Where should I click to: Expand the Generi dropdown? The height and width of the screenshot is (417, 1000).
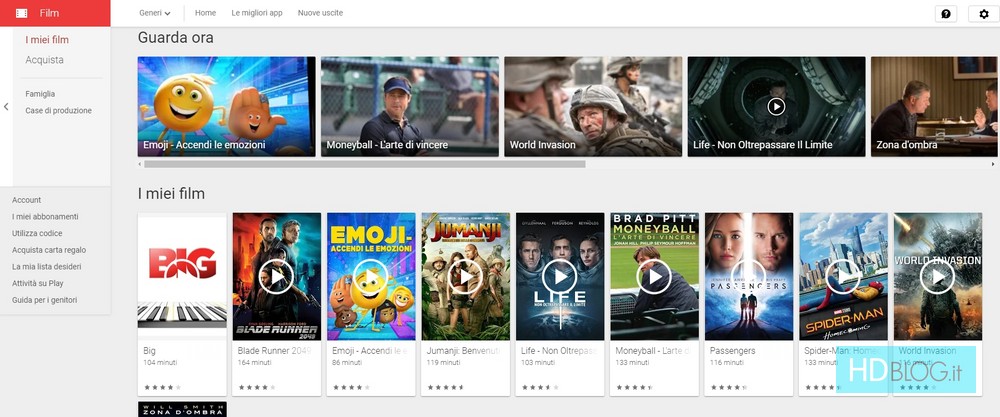[154, 13]
